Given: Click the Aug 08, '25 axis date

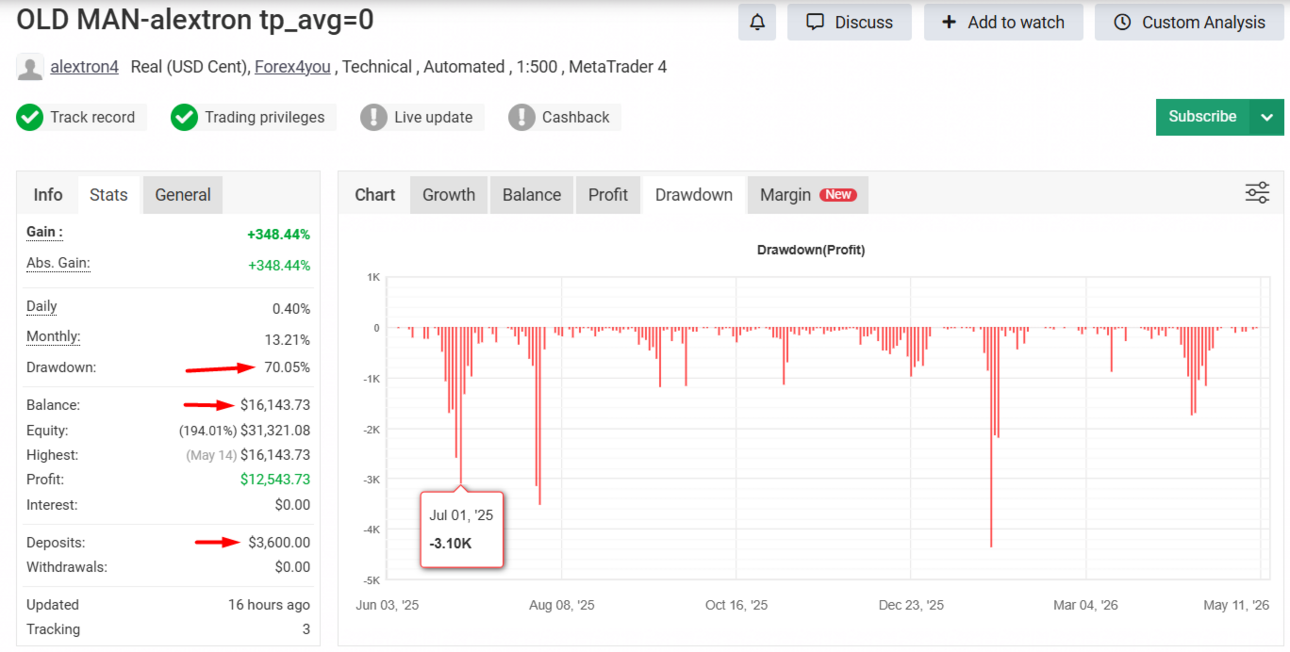Looking at the screenshot, I should (561, 605).
